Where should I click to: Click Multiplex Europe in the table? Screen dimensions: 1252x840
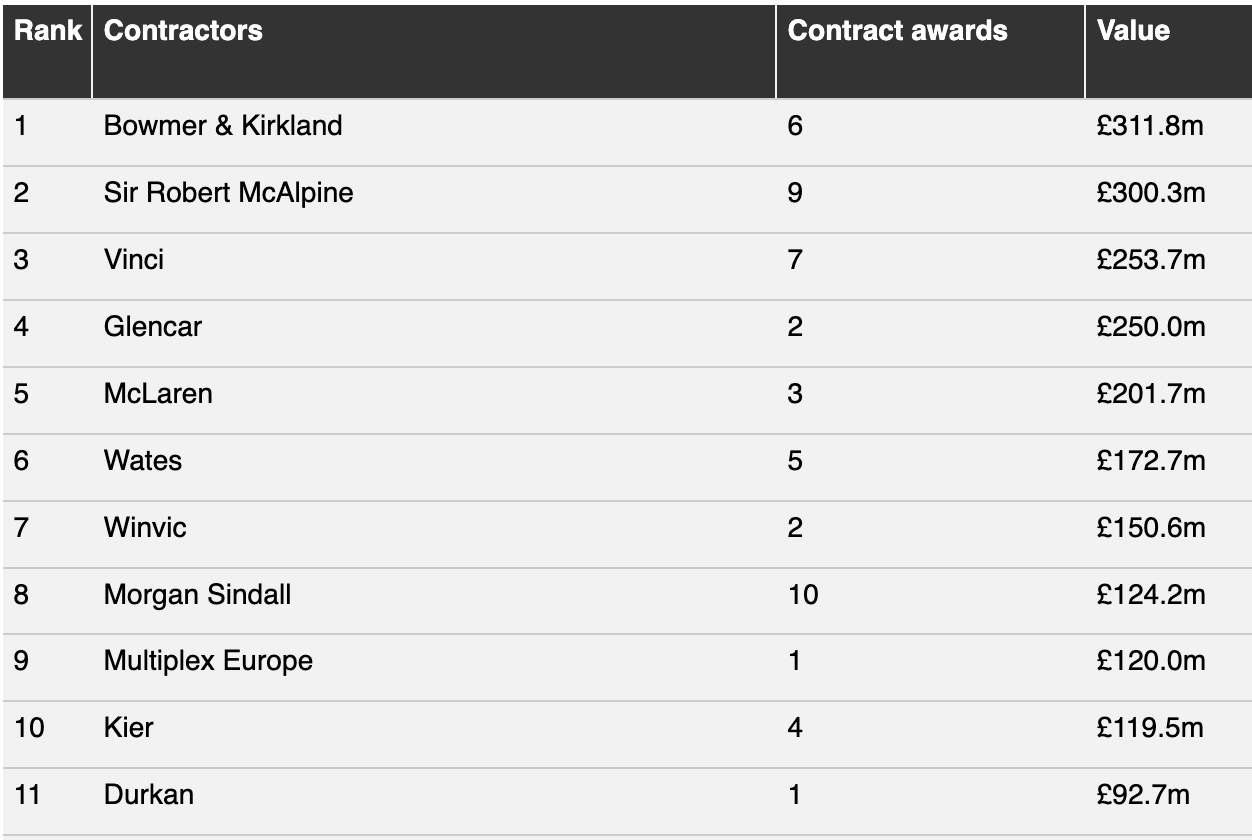[208, 662]
